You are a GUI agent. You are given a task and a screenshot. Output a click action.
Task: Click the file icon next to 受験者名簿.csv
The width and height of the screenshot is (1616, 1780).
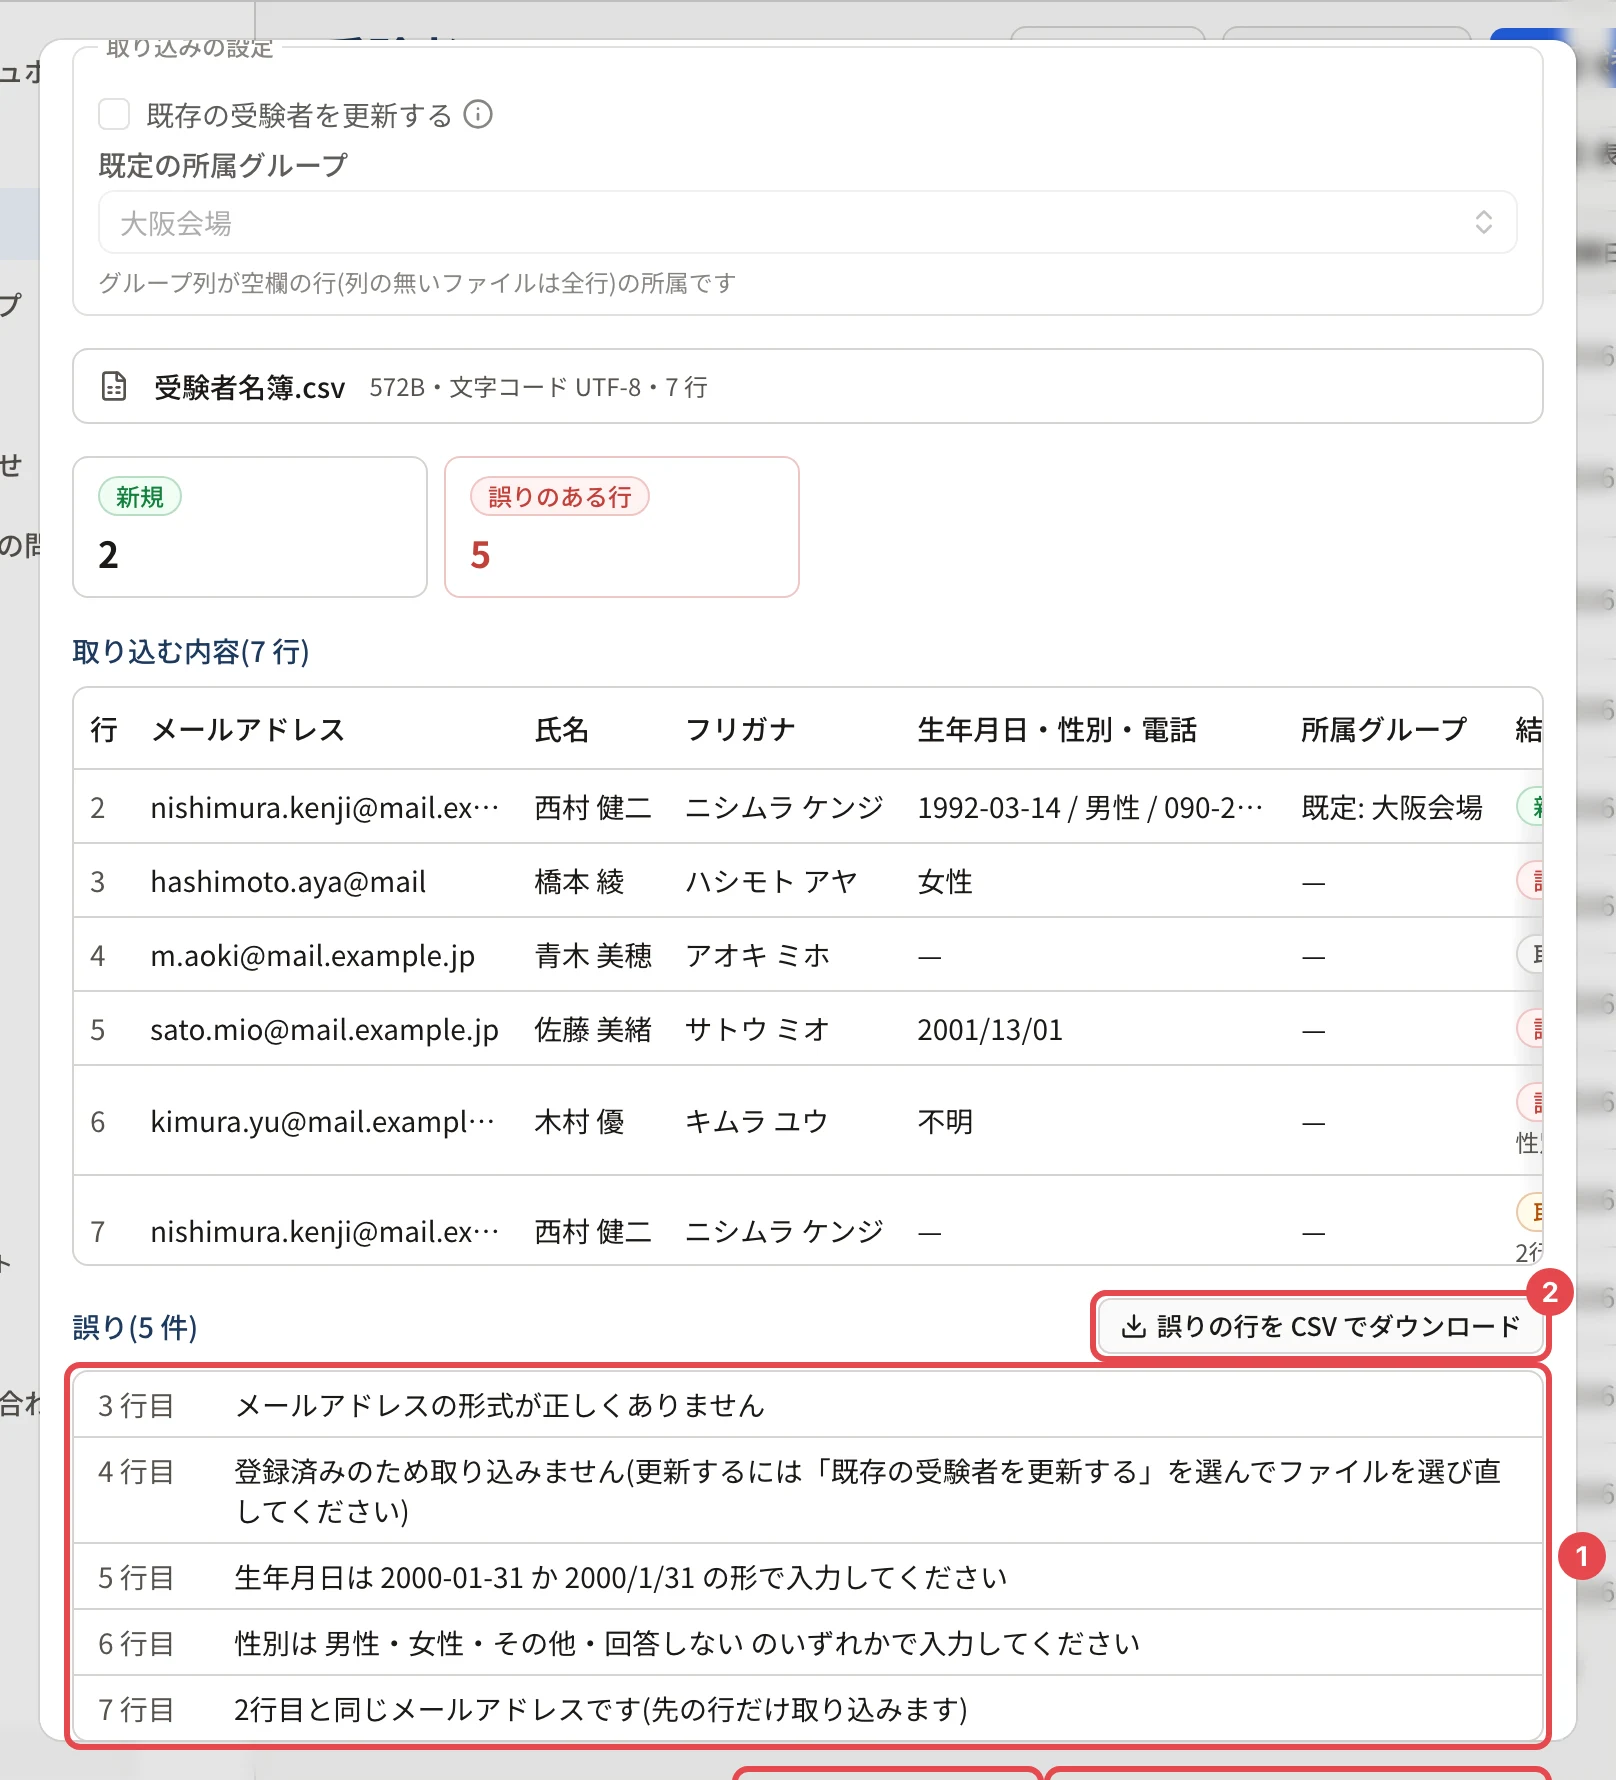115,386
